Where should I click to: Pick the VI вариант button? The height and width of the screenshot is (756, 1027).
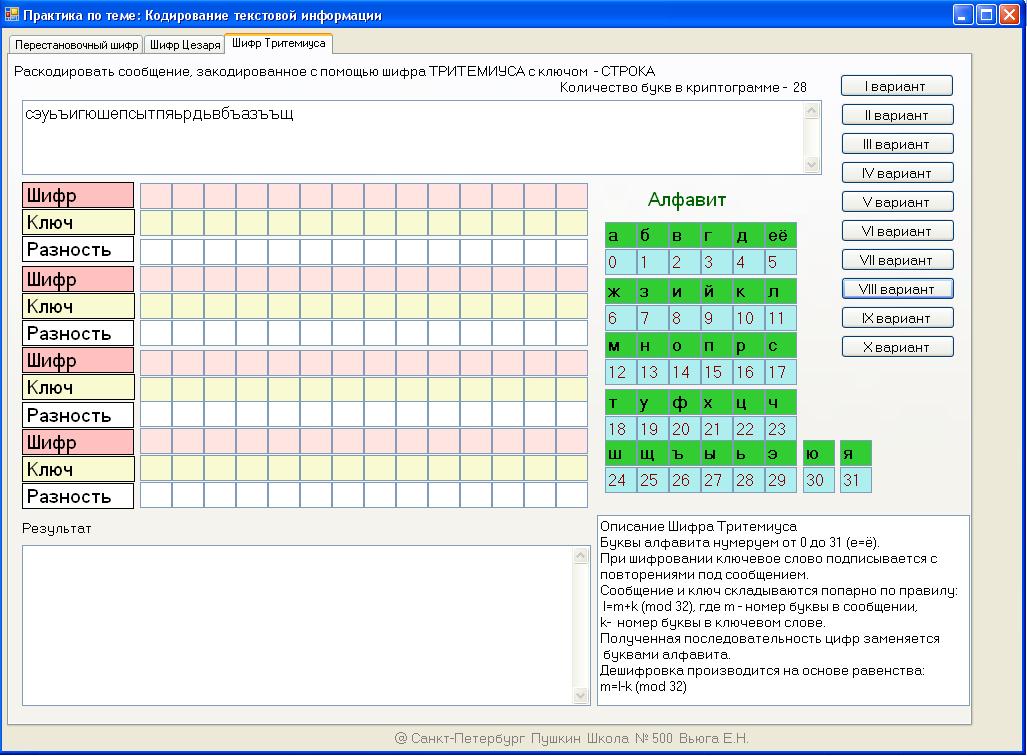(x=897, y=231)
